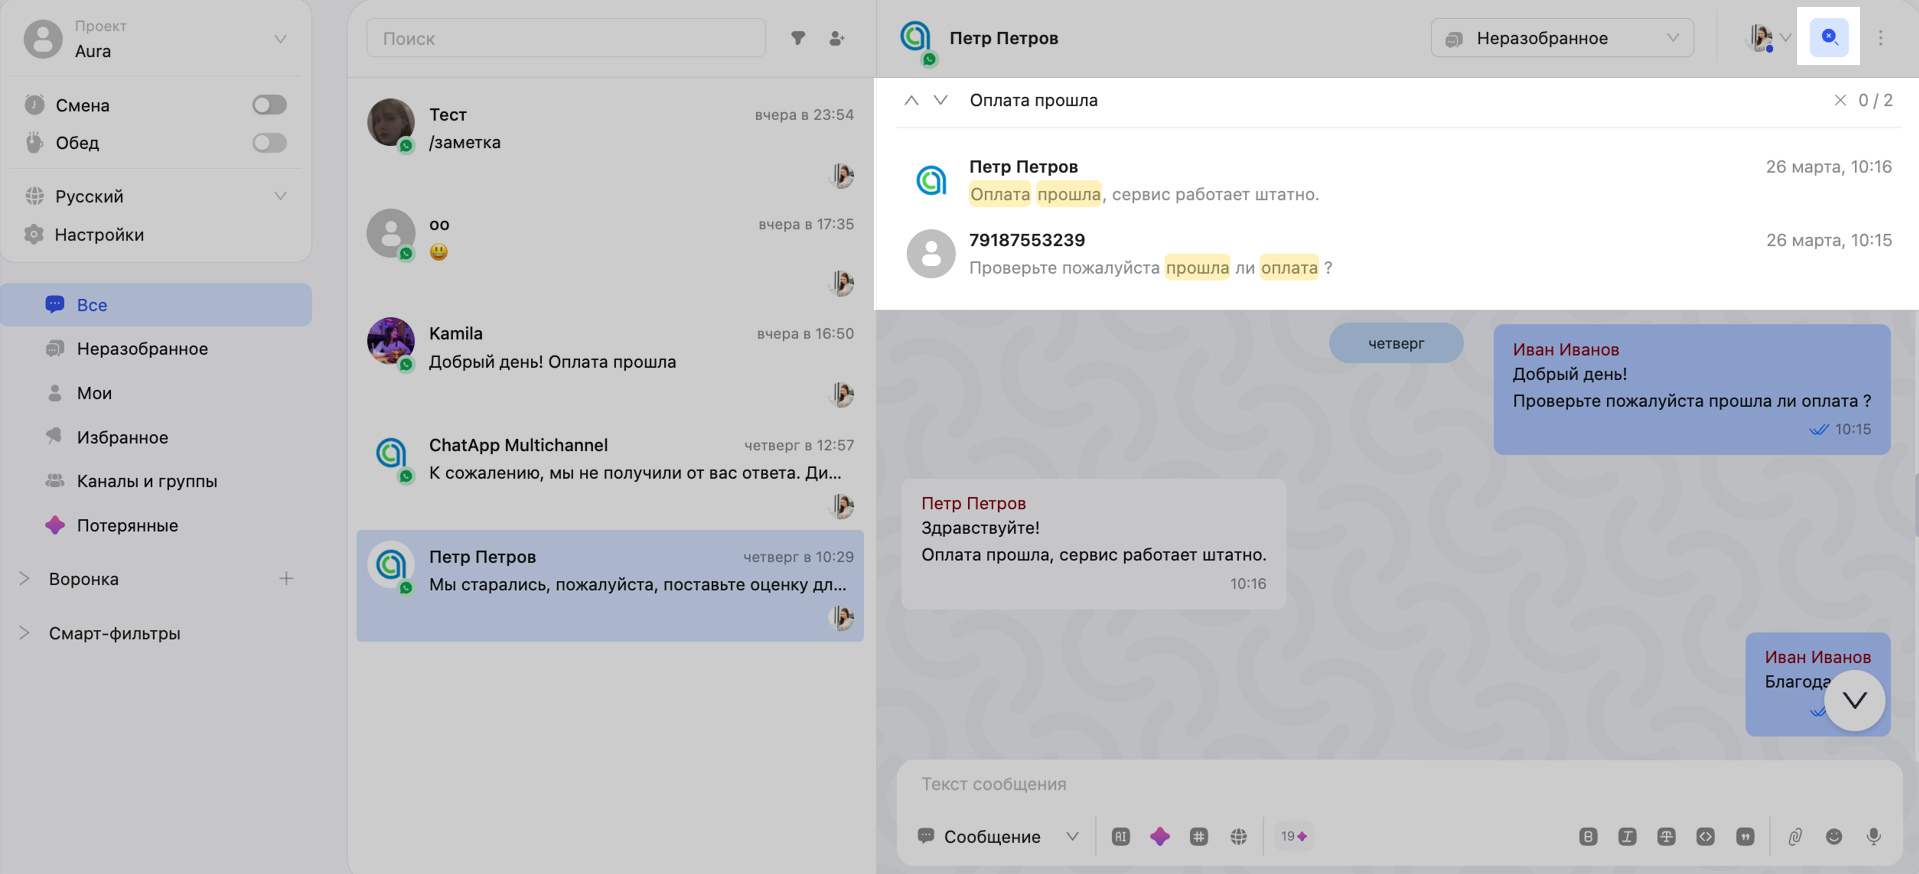Open Настройки settings
This screenshot has width=1919, height=874.
point(99,235)
